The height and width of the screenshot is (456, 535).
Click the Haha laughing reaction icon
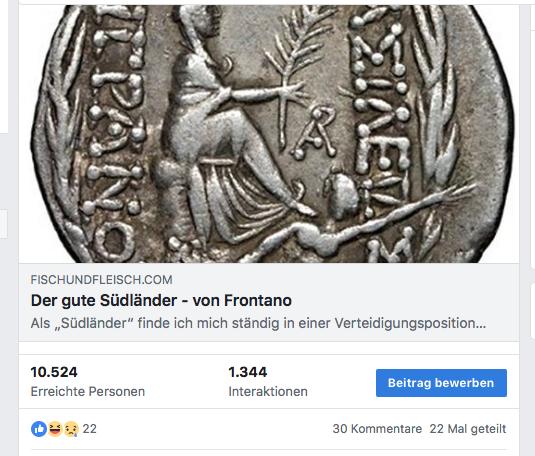click(x=55, y=429)
